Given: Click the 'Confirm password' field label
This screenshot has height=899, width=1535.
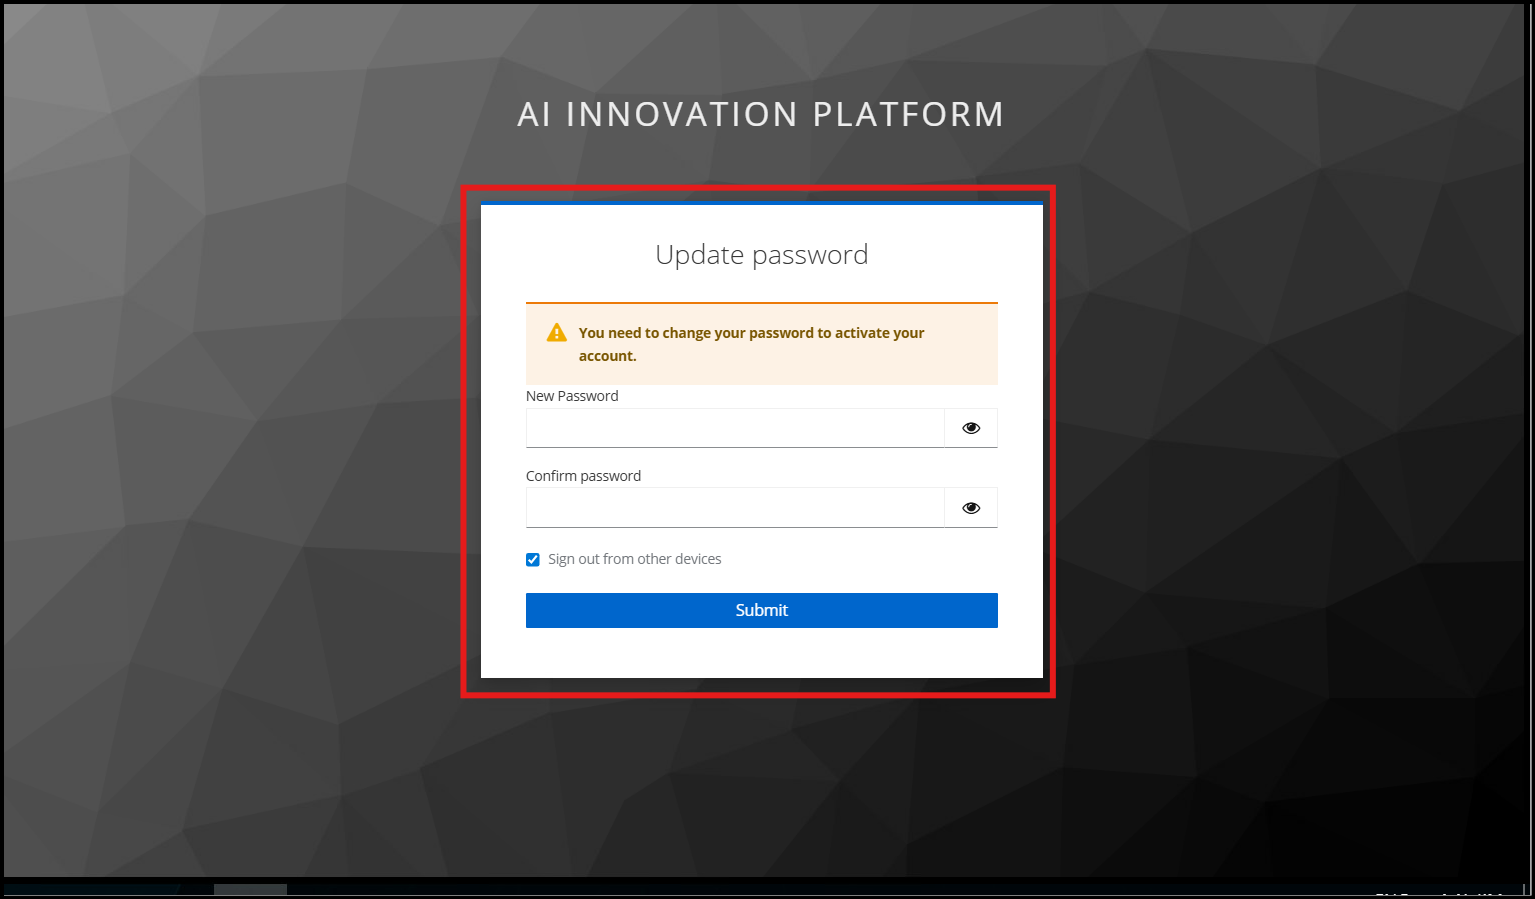Looking at the screenshot, I should pyautogui.click(x=583, y=476).
